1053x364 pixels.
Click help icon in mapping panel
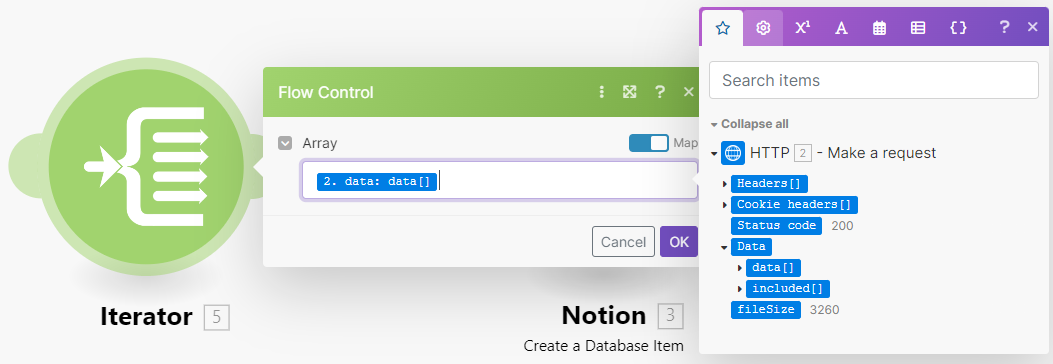[1004, 27]
